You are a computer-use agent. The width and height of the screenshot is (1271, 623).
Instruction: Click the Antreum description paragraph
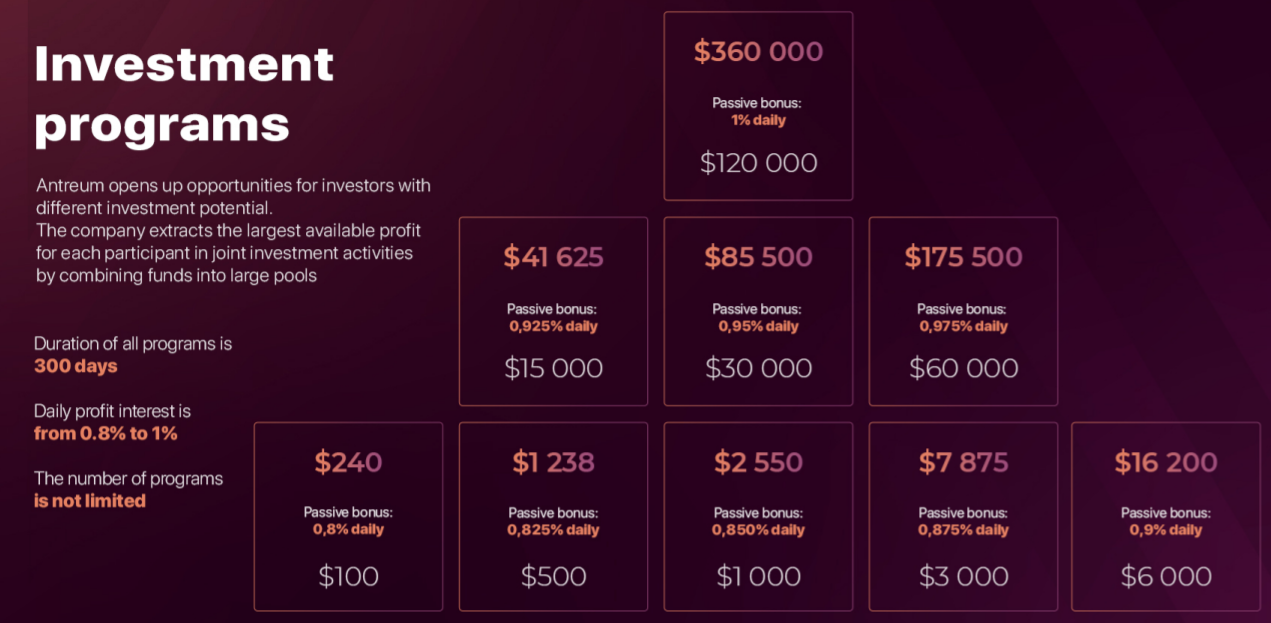(x=233, y=231)
